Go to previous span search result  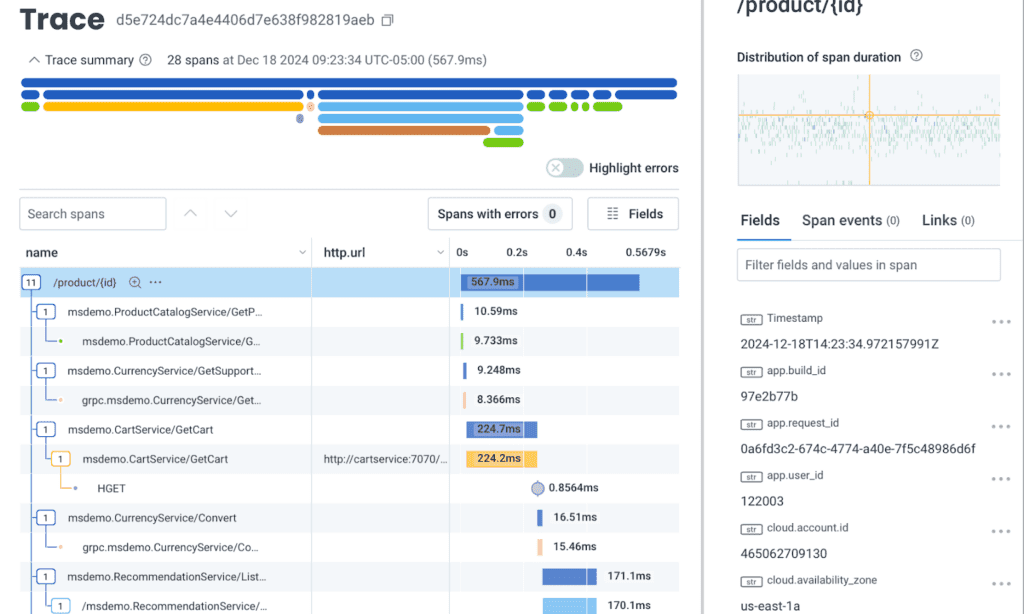191,214
